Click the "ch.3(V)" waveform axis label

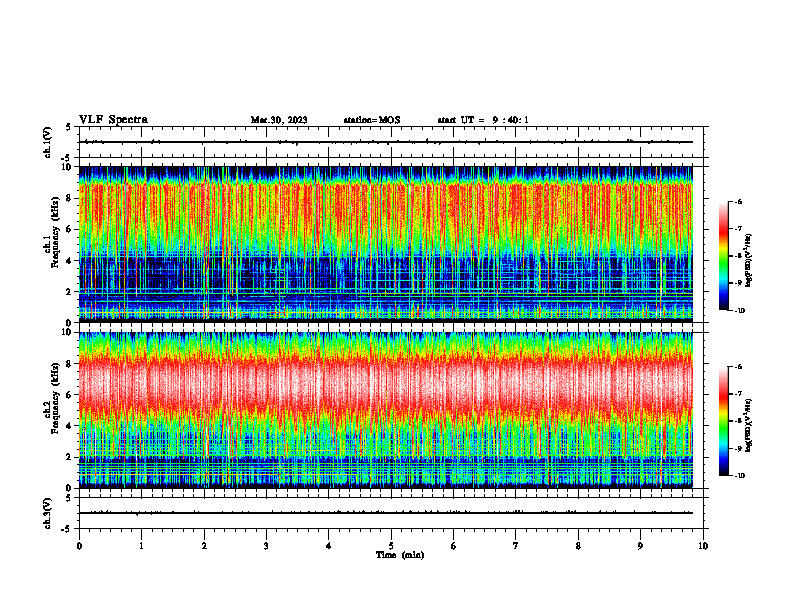tap(48, 513)
